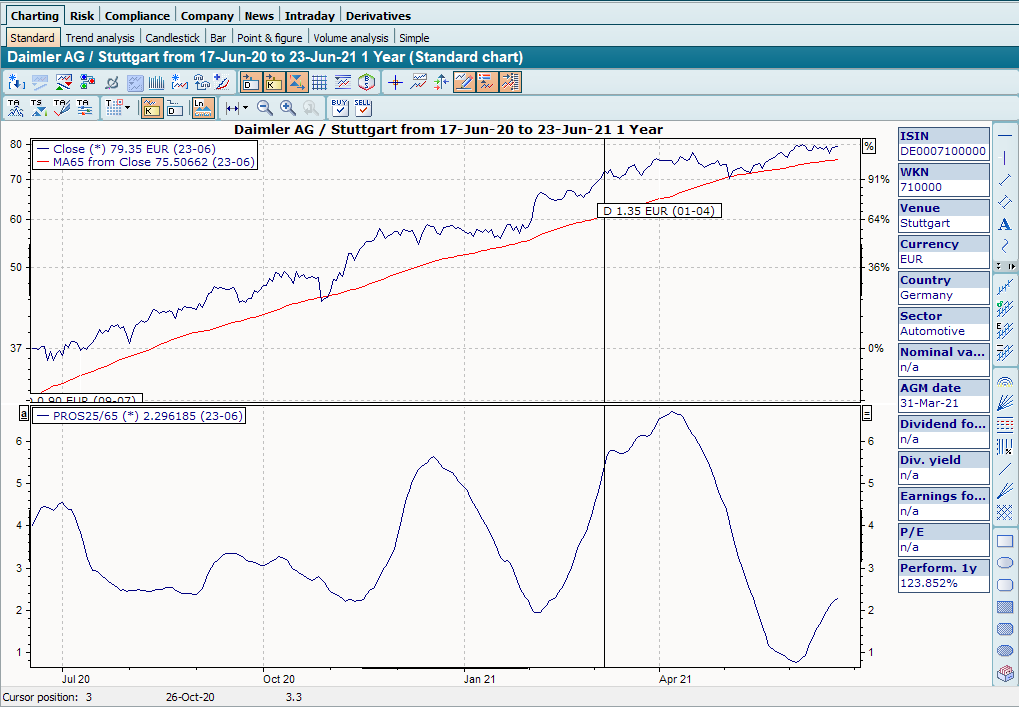Select the crosshair cursor tool
This screenshot has height=707, width=1019.
tap(394, 81)
